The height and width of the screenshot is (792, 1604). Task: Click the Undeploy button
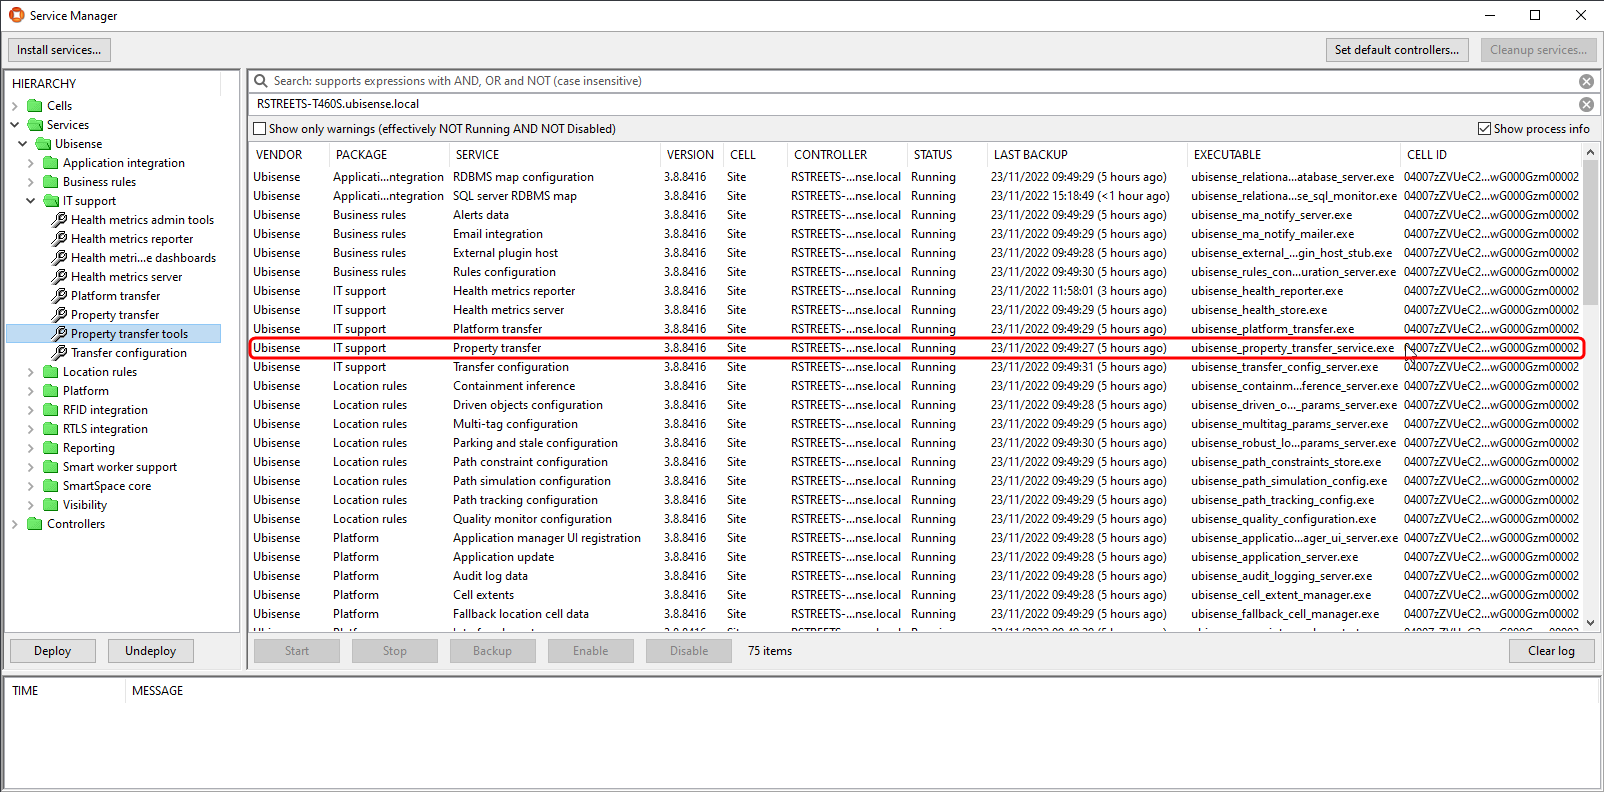click(151, 651)
